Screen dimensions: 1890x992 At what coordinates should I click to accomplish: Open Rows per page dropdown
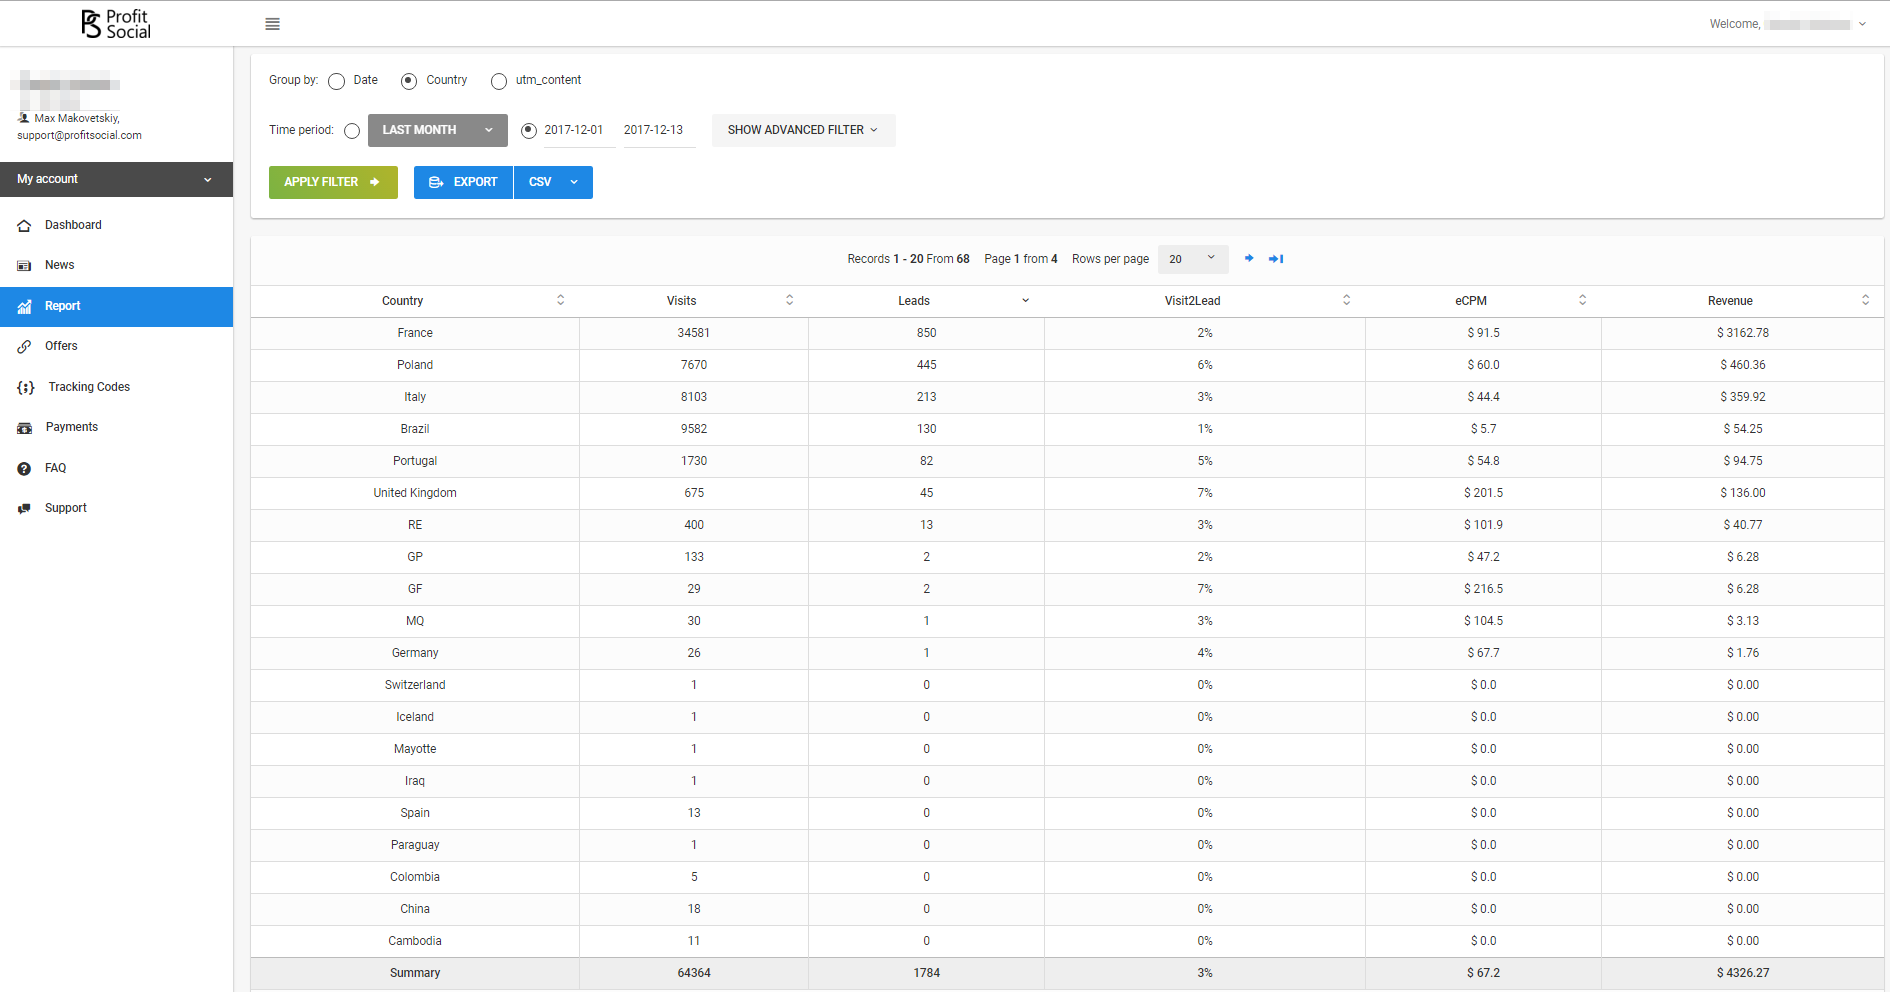coord(1192,259)
